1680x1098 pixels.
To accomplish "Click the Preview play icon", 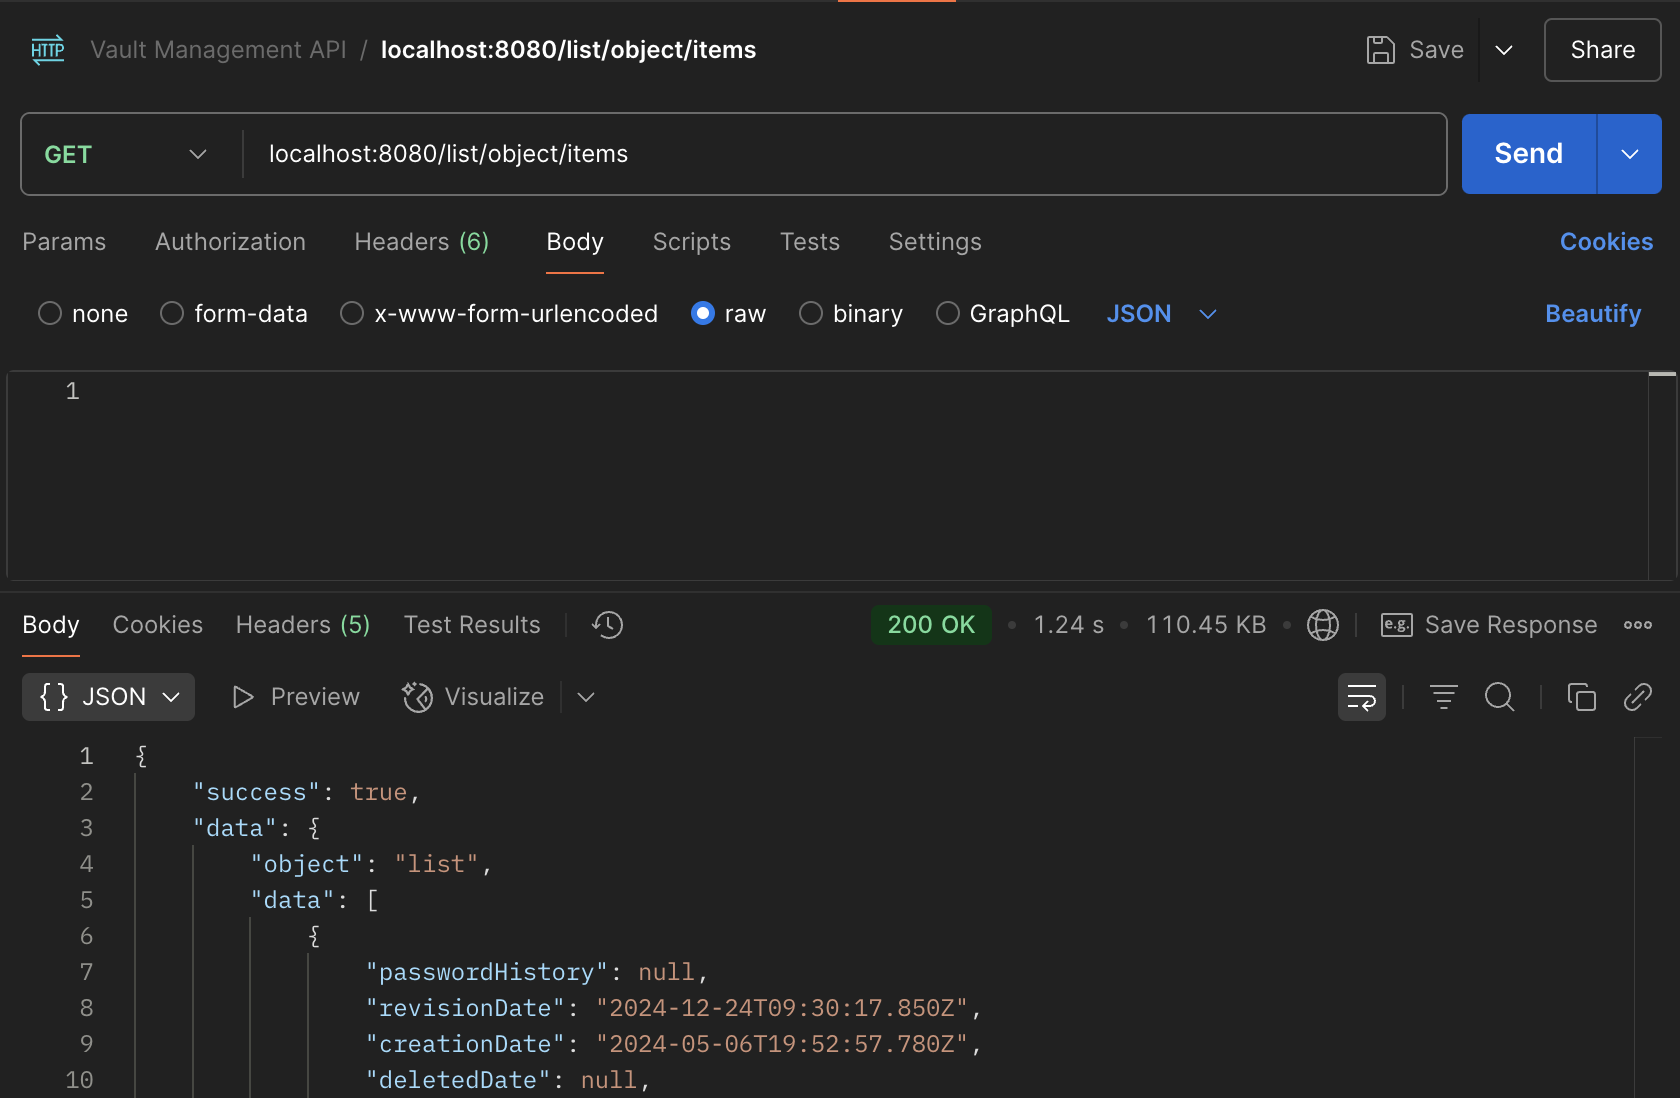I will tap(242, 697).
